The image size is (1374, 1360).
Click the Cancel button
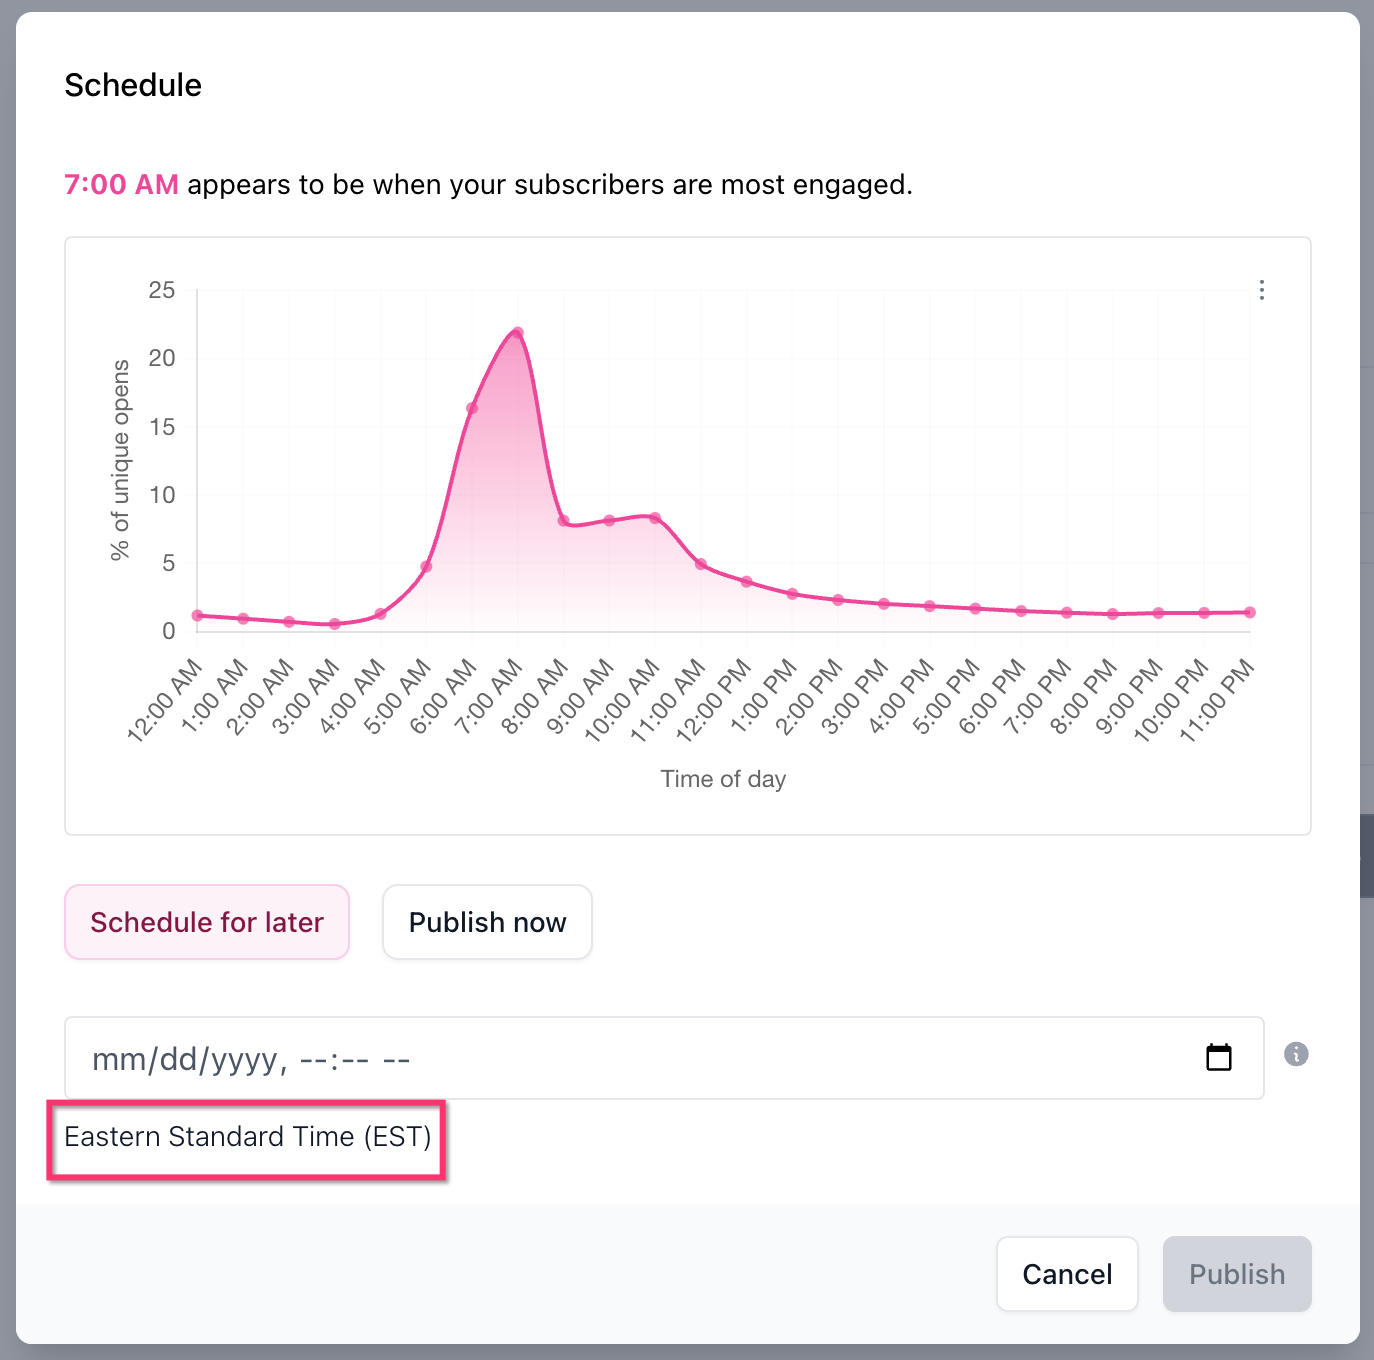(x=1067, y=1274)
